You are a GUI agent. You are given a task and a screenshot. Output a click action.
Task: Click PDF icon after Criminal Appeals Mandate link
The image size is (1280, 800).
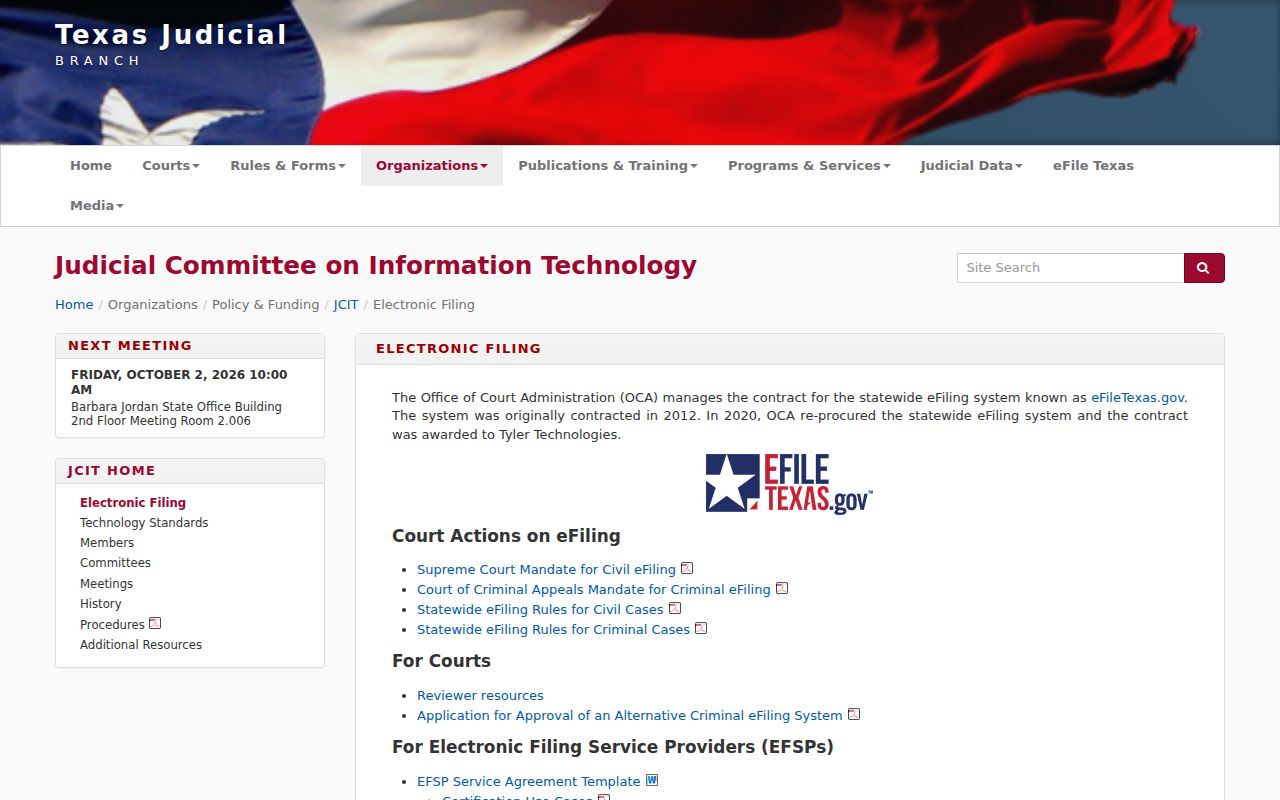click(x=782, y=588)
